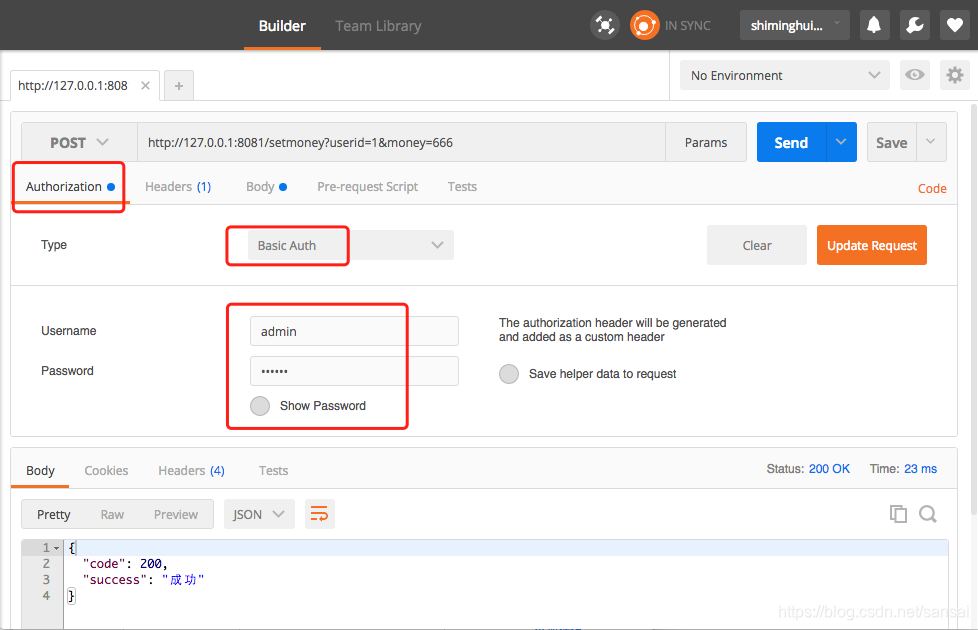Close the http://127.0.0.1:808 request tab

coord(145,85)
